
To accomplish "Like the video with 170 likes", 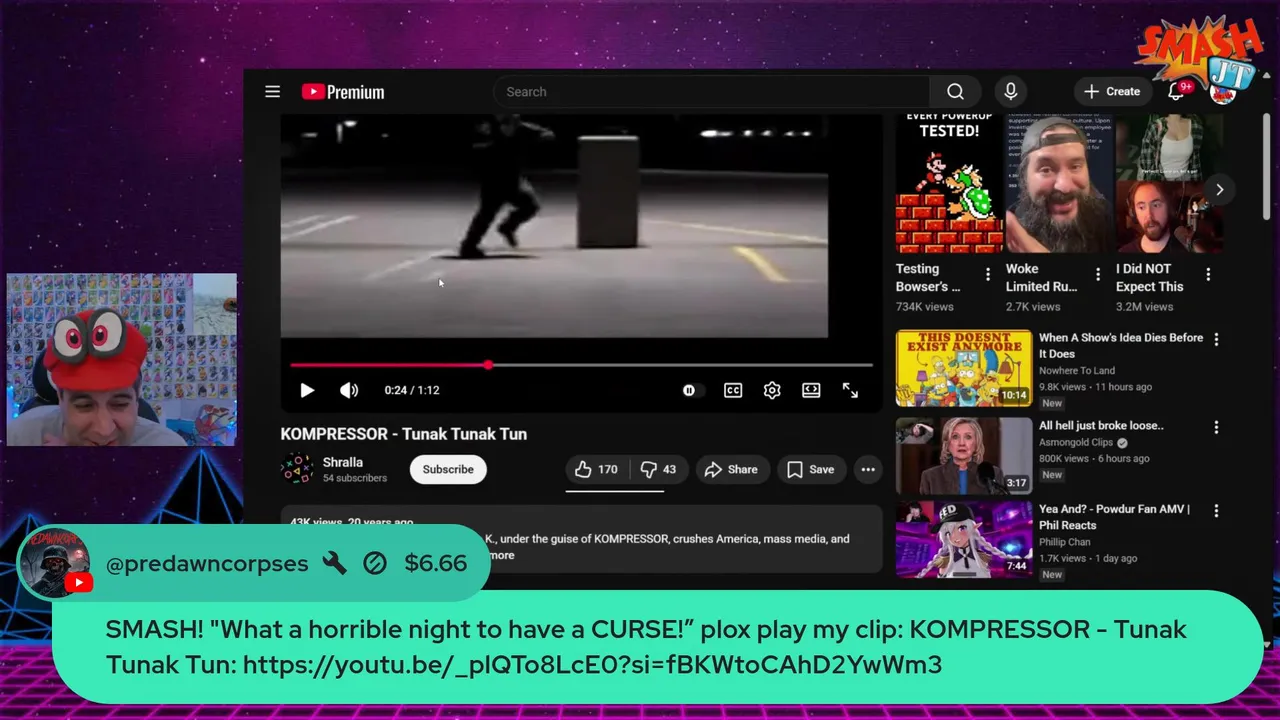I will click(x=597, y=470).
